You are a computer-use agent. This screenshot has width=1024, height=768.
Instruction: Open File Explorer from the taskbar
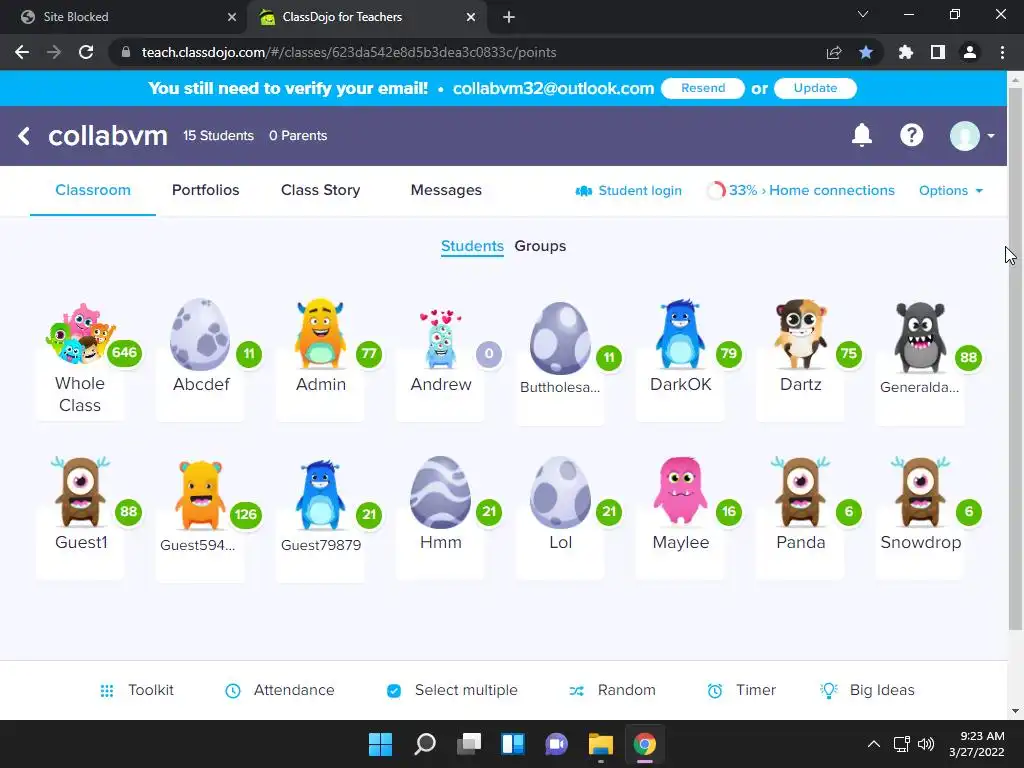pos(600,744)
